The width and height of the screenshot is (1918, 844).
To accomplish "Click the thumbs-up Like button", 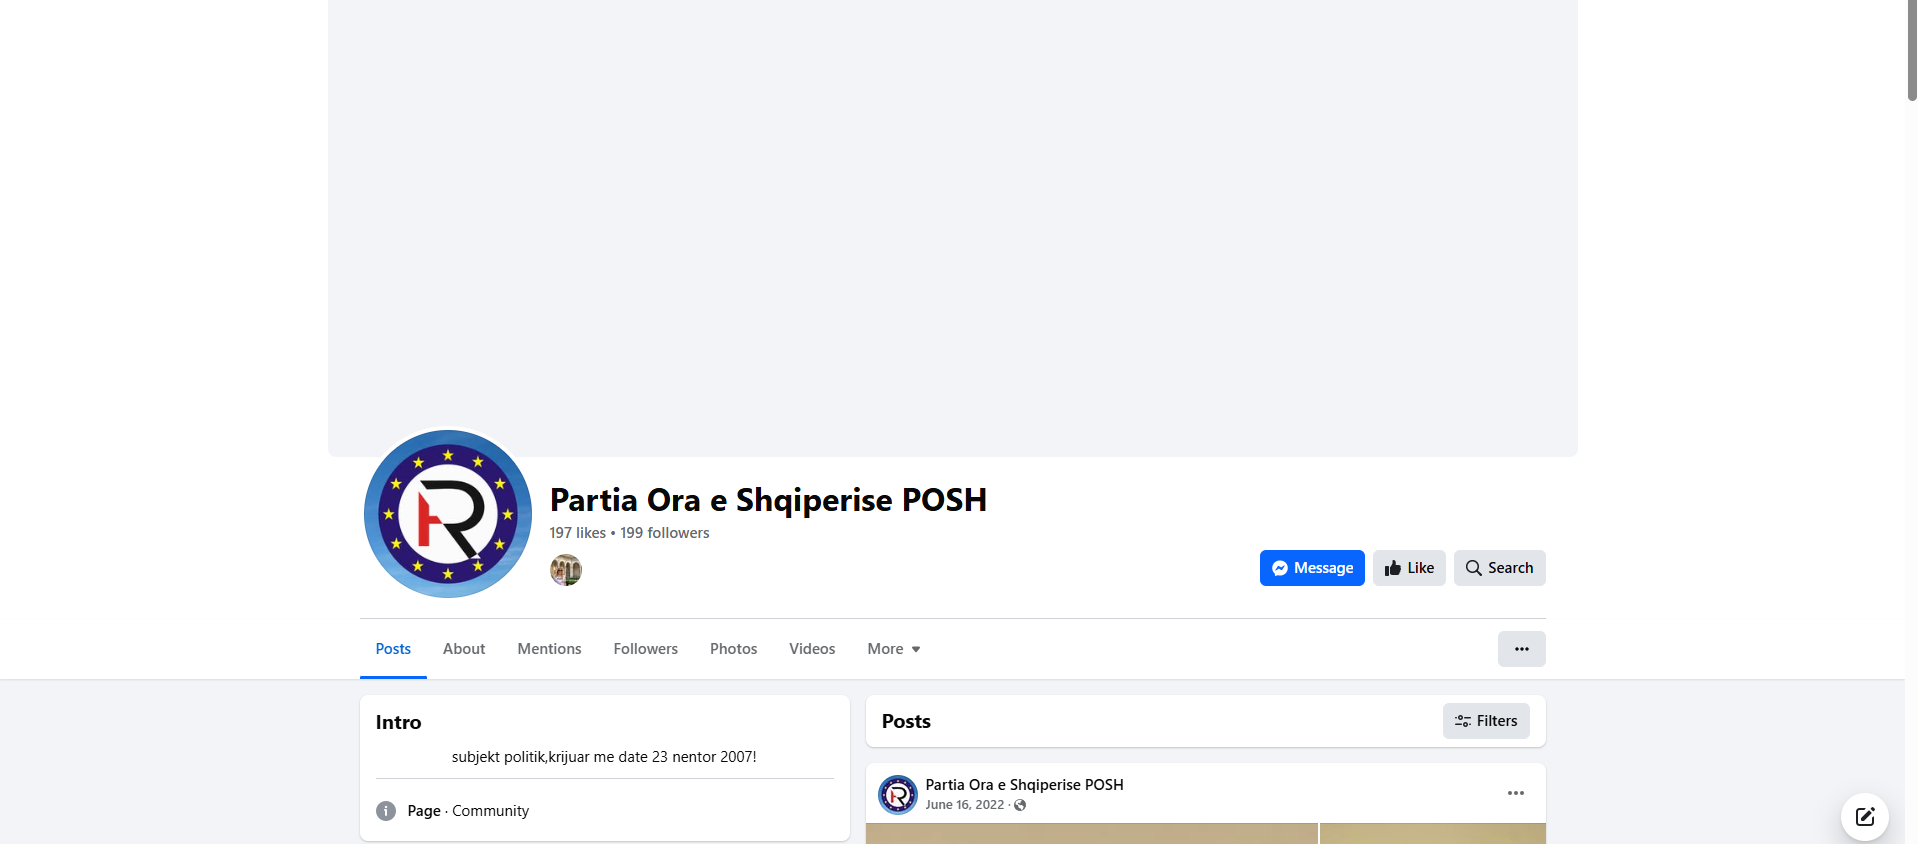I will (1409, 568).
